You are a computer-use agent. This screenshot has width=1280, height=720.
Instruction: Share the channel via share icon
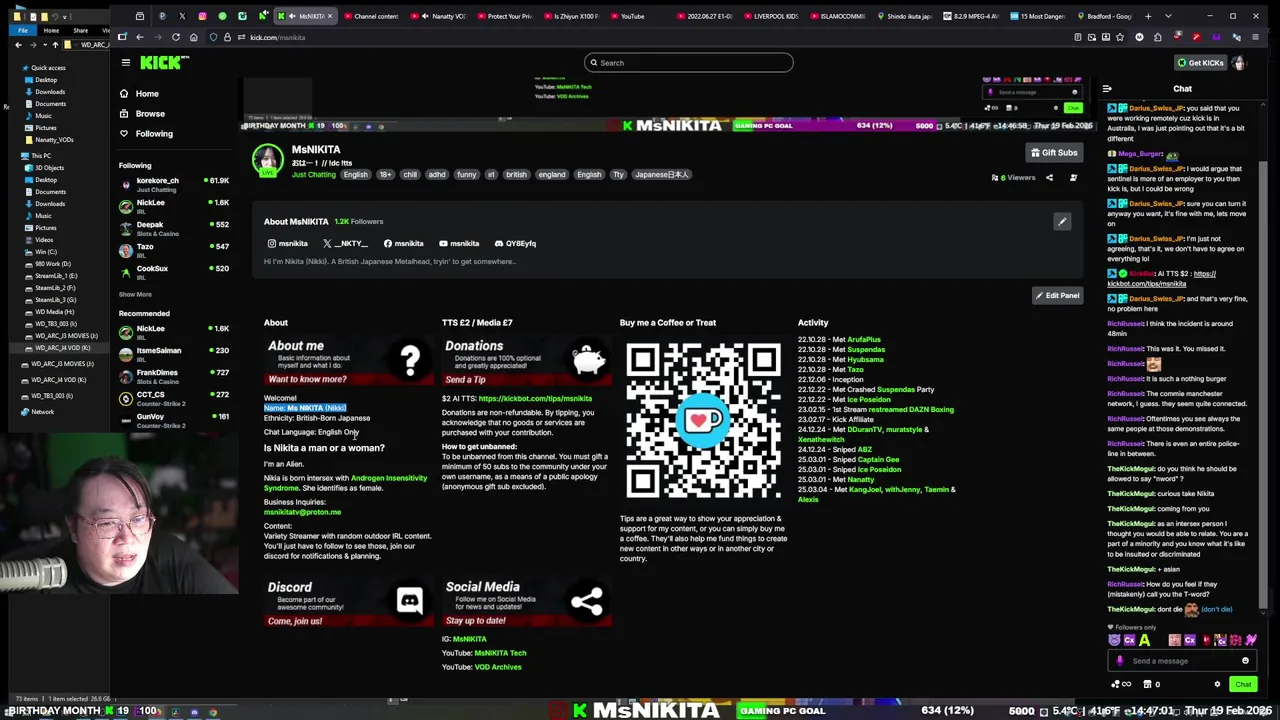coord(1049,178)
